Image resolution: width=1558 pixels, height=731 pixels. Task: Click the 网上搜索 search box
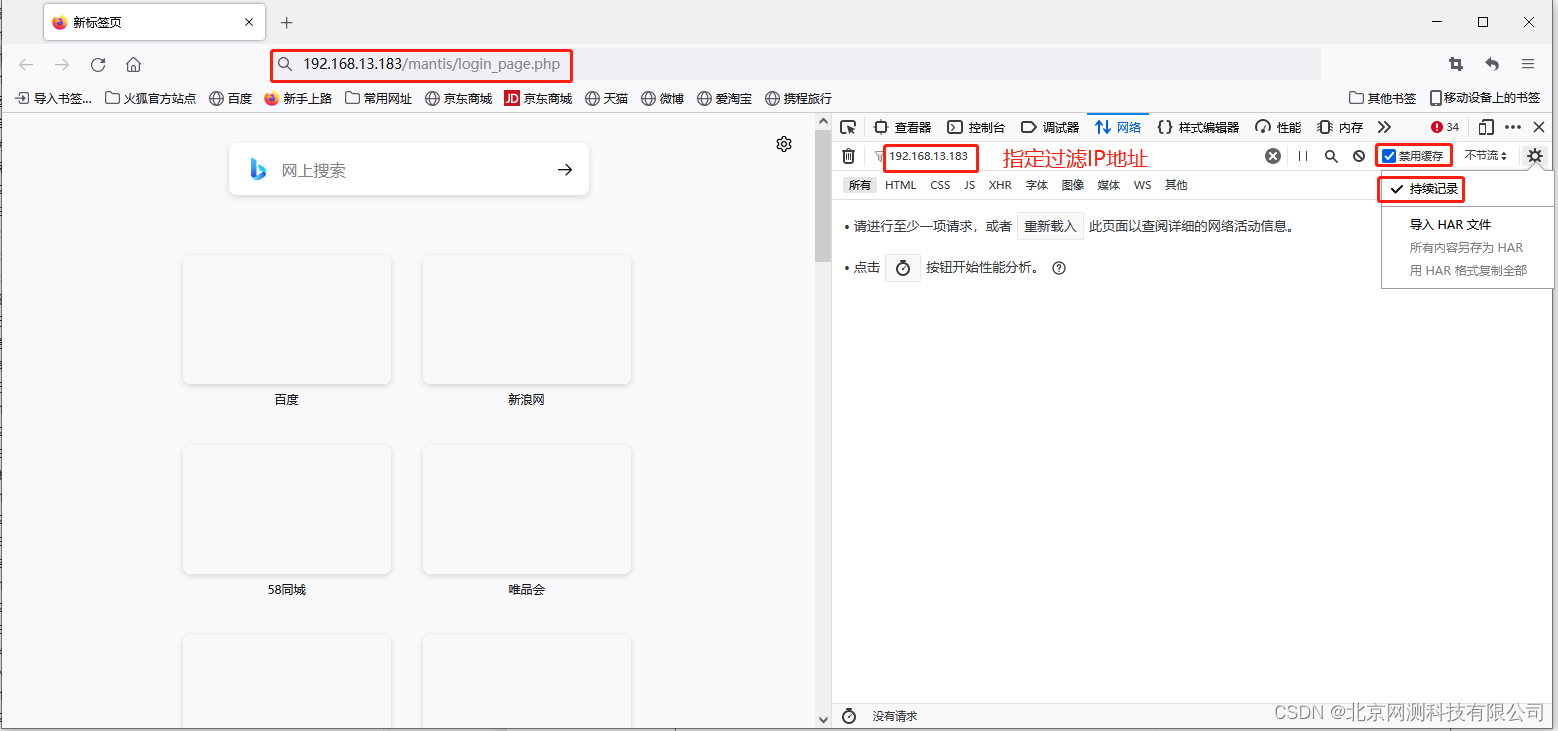point(409,170)
